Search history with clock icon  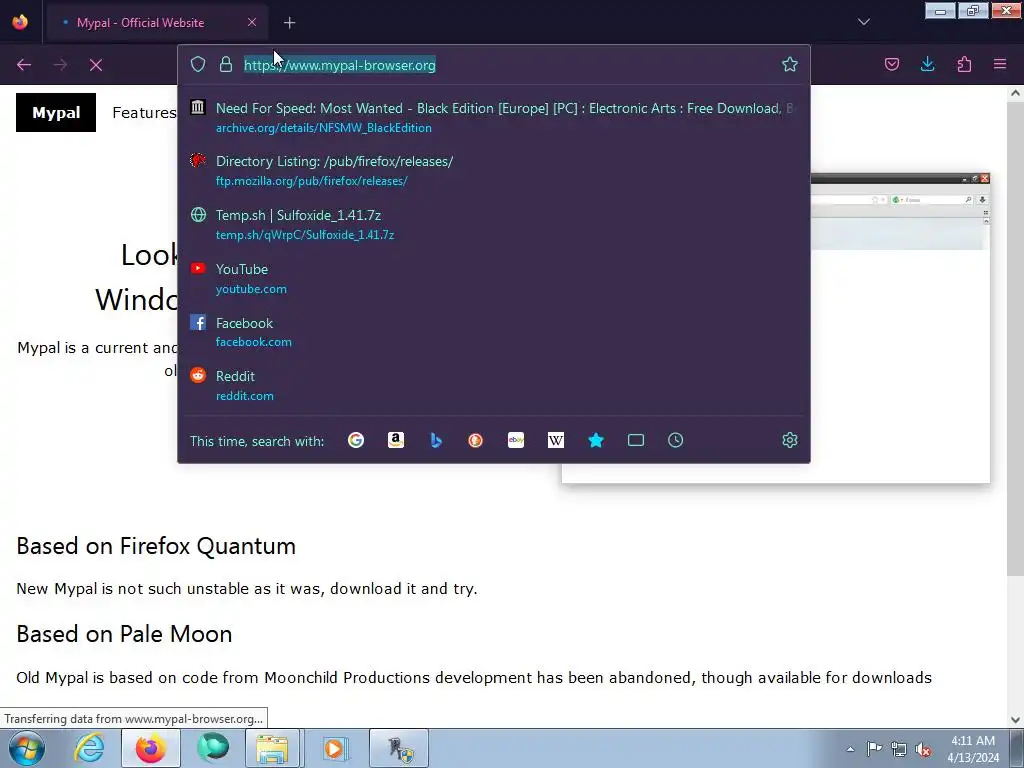675,440
